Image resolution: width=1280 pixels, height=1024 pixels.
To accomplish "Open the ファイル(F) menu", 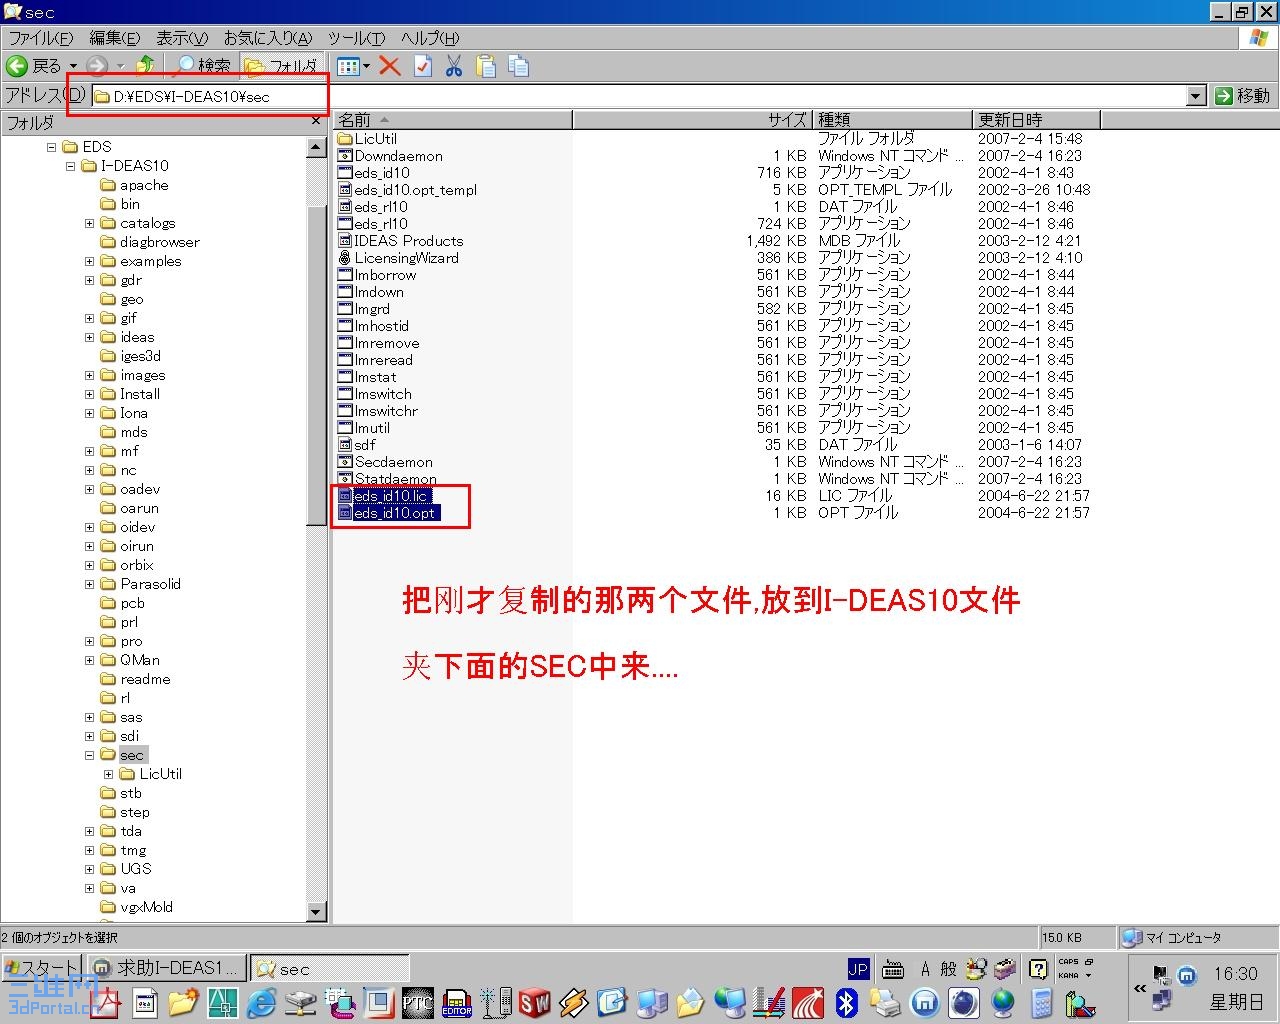I will tap(40, 38).
